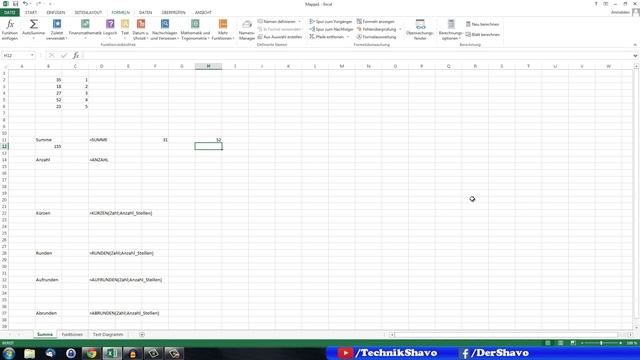This screenshot has height=360, width=640.
Task: Click the zoom slider handle
Action: tap(601, 343)
